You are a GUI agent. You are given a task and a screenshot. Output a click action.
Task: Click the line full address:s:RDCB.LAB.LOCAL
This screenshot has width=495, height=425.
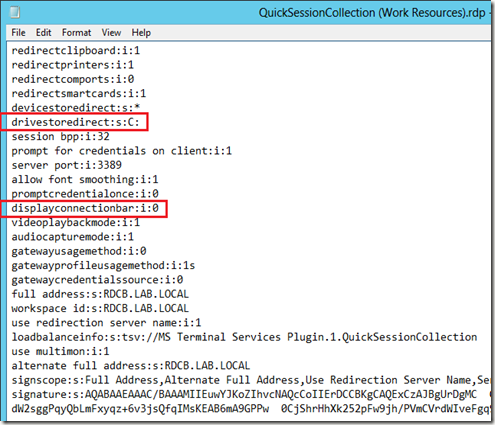coord(100,294)
